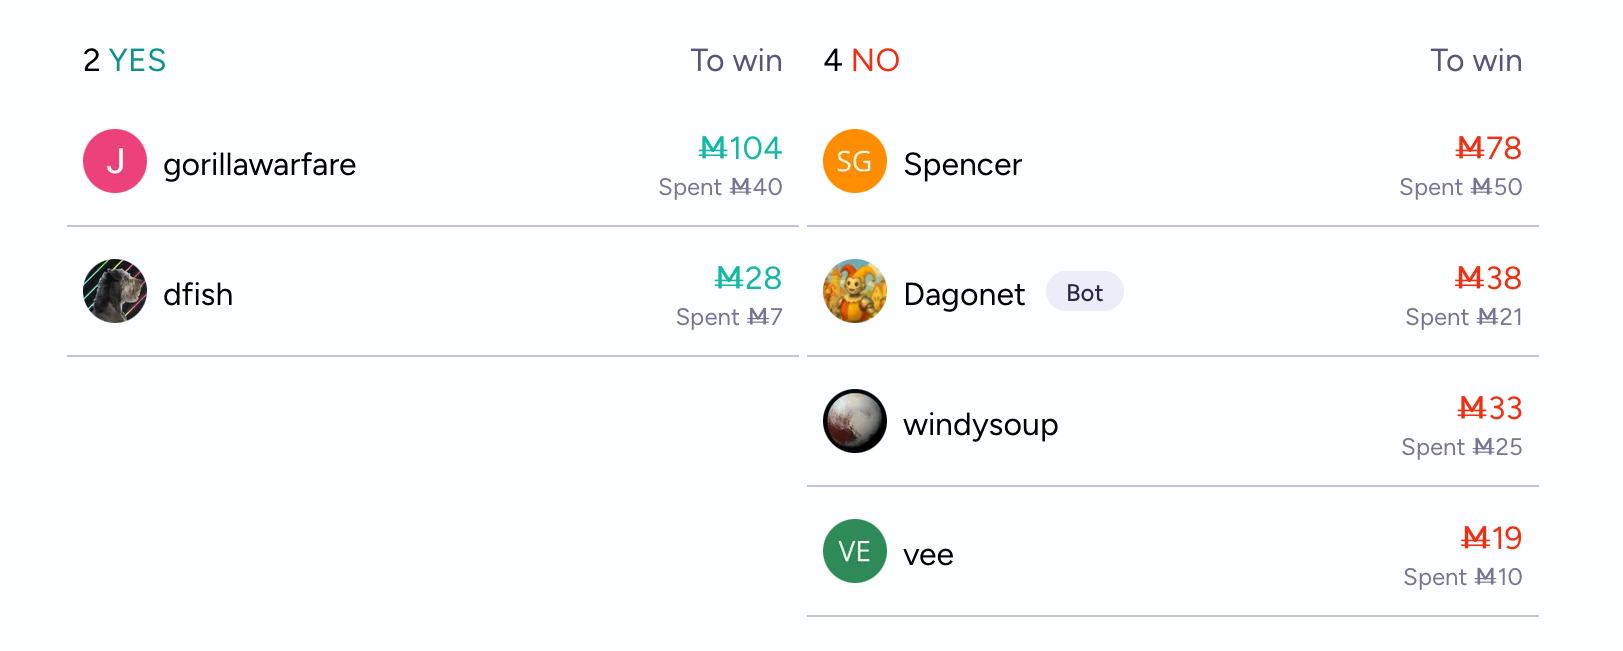Image resolution: width=1623 pixels, height=651 pixels.
Task: Click Spencer's M78 to-win amount
Action: pyautogui.click(x=1488, y=148)
